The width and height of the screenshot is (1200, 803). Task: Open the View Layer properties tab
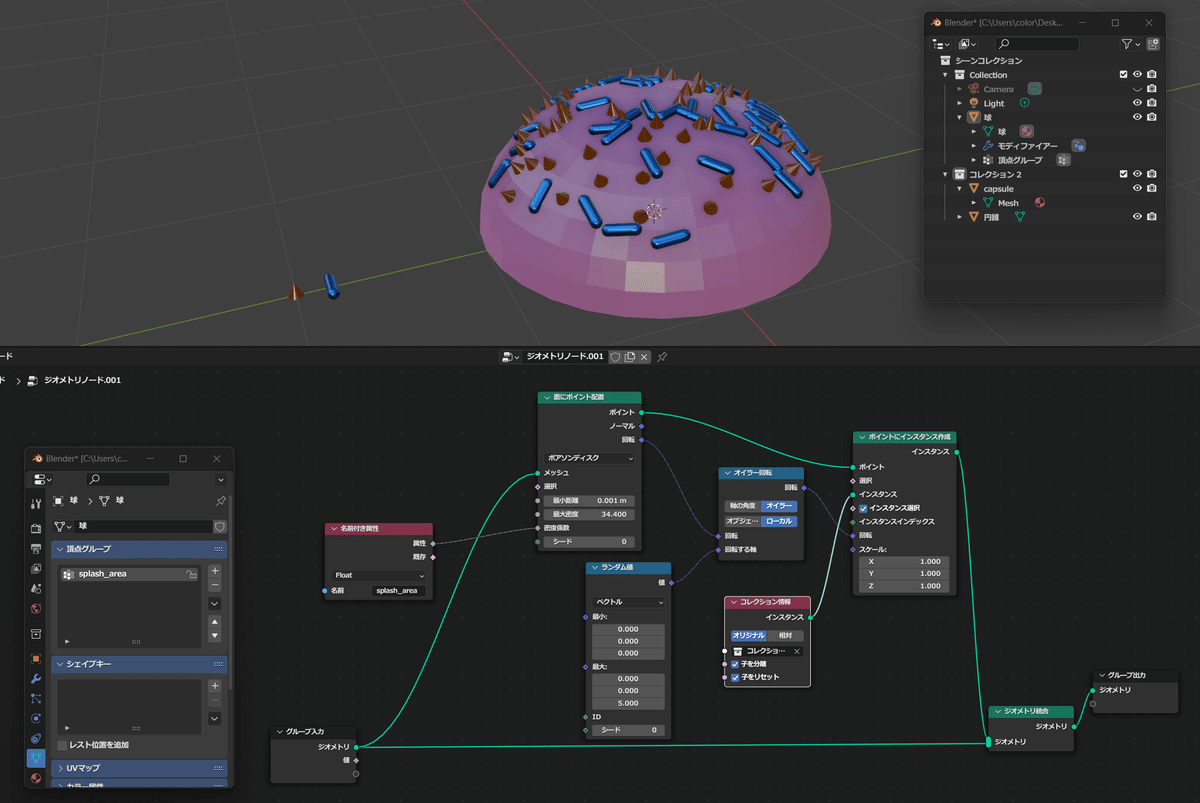click(36, 568)
